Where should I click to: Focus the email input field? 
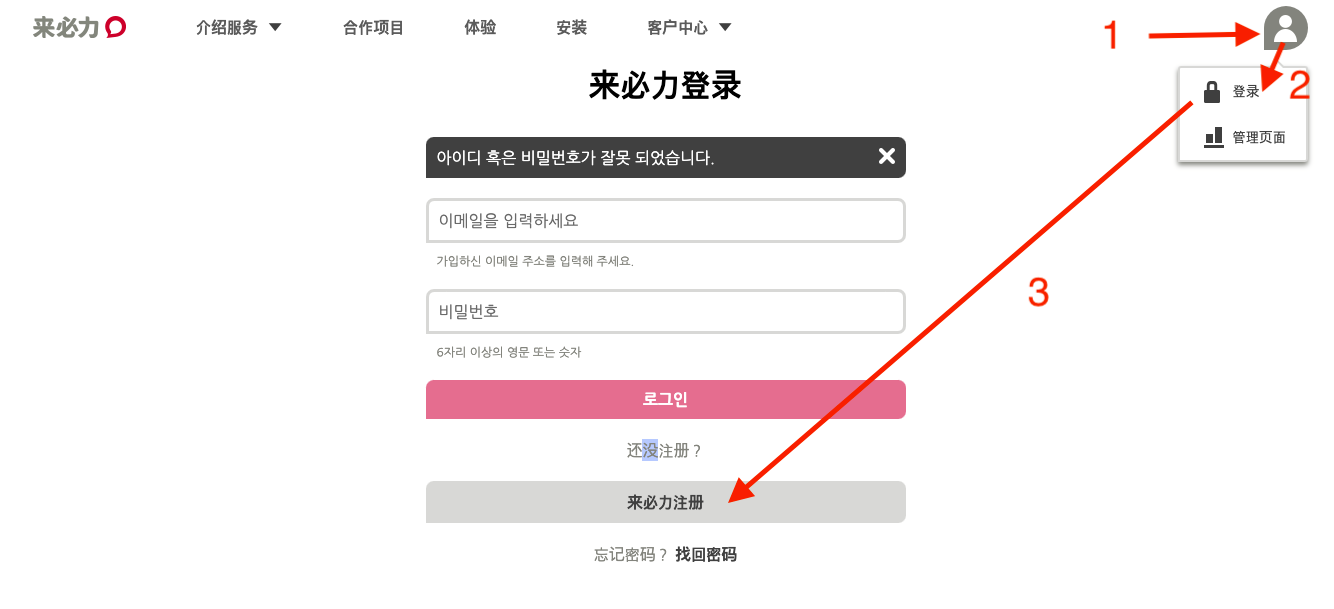[666, 220]
